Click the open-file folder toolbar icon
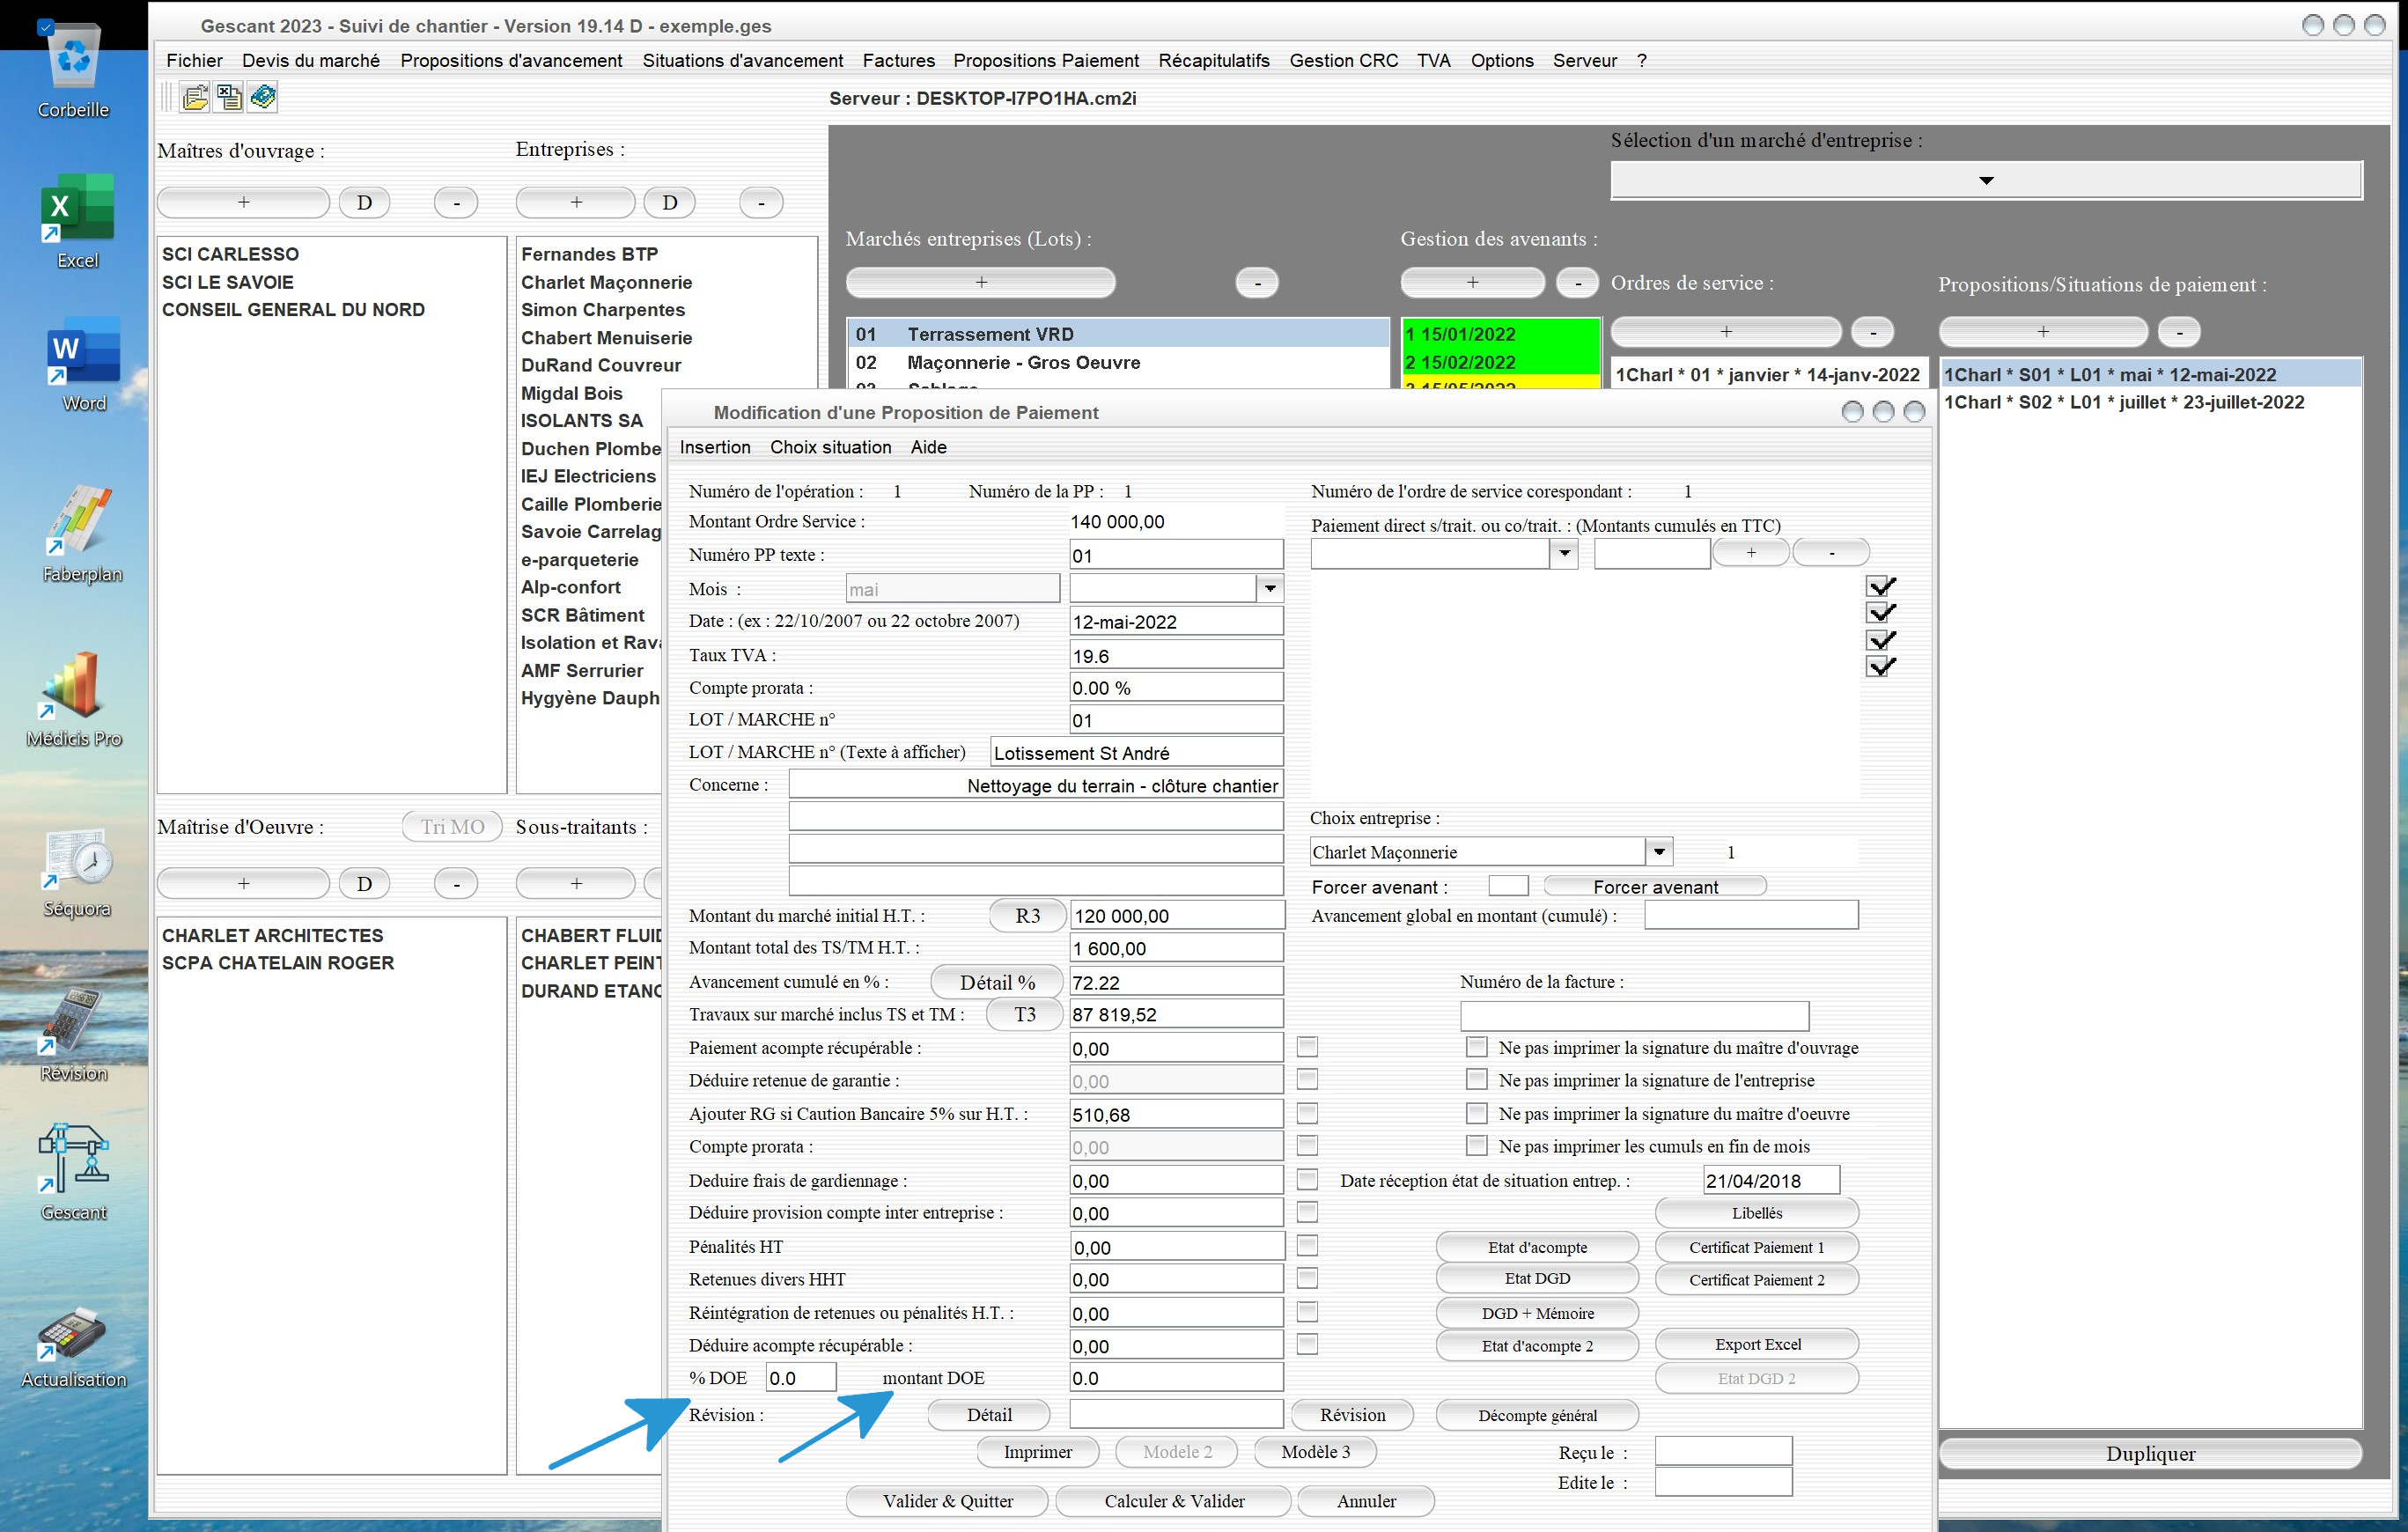2408x1532 pixels. coord(194,97)
